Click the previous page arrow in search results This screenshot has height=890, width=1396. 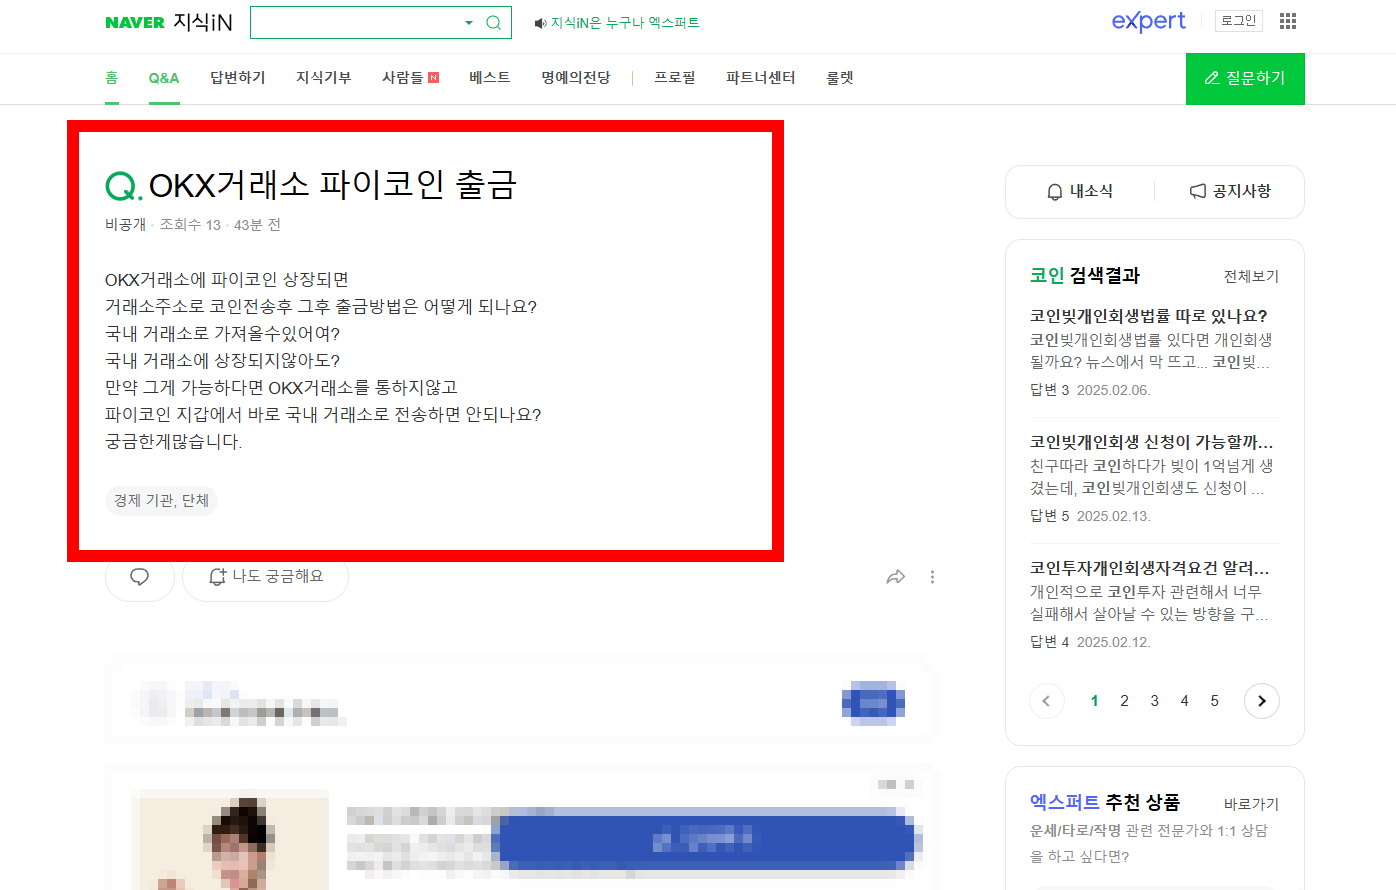click(1047, 701)
